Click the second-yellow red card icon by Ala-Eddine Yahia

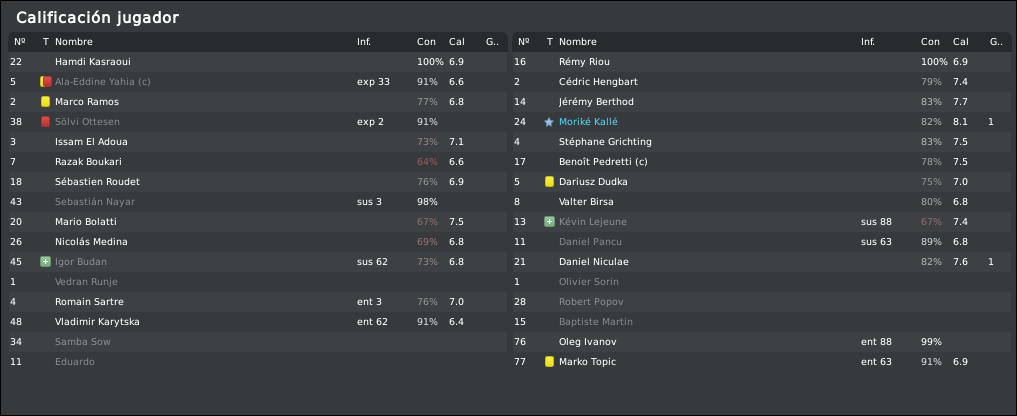(x=45, y=82)
